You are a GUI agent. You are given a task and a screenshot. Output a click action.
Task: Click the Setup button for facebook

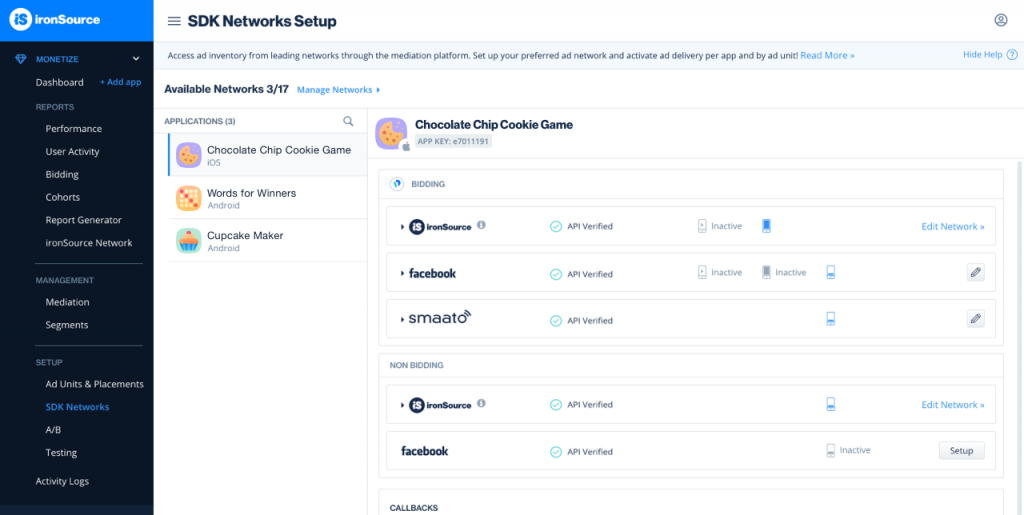(x=961, y=451)
